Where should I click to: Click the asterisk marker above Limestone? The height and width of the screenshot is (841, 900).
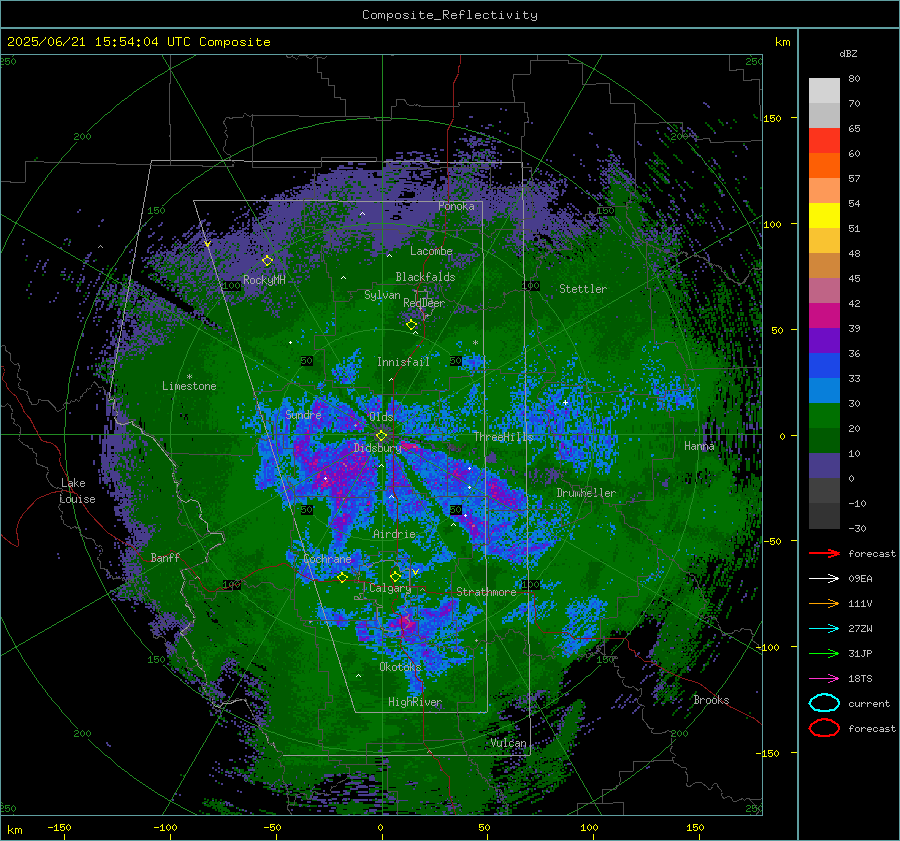point(189,377)
